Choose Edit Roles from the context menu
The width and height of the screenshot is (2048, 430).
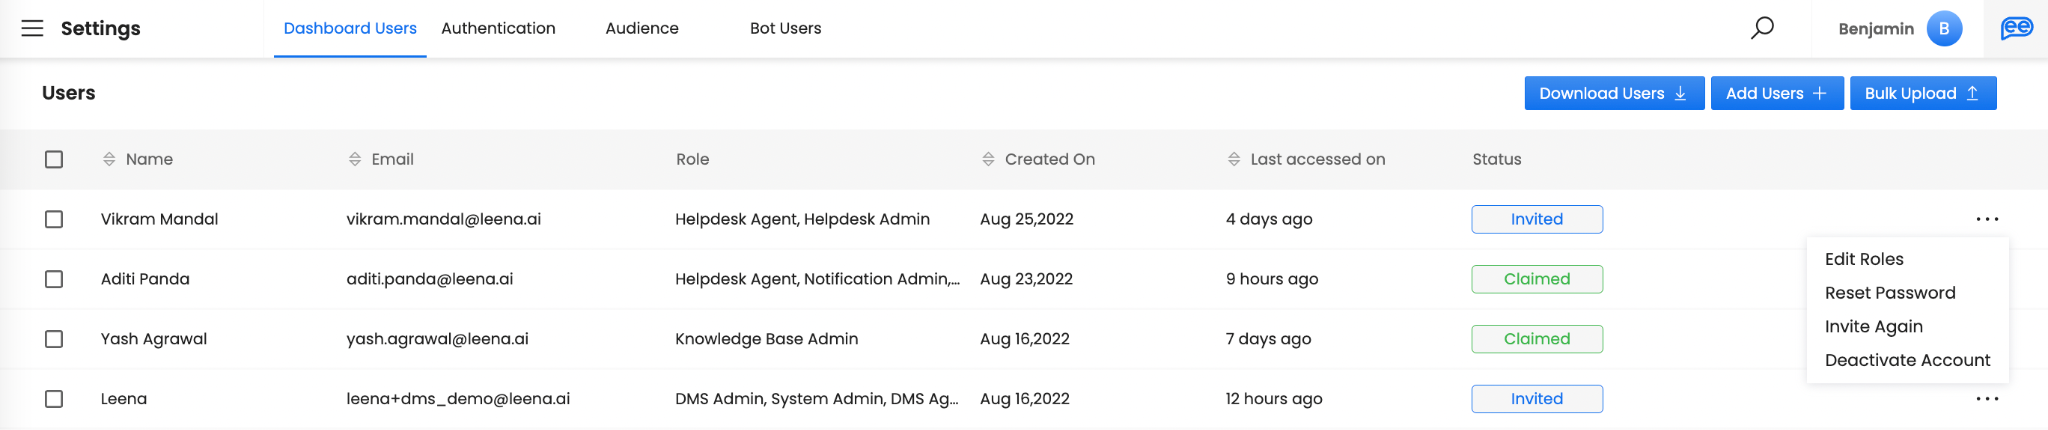click(x=1864, y=259)
